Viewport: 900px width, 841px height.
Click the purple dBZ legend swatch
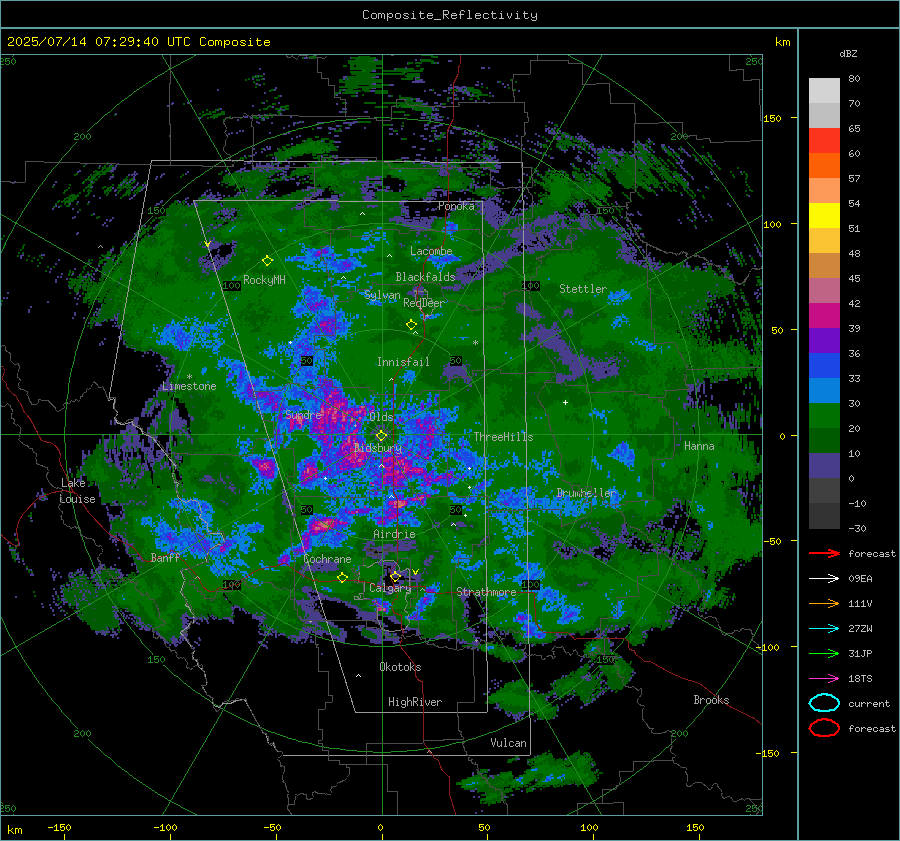pos(824,341)
